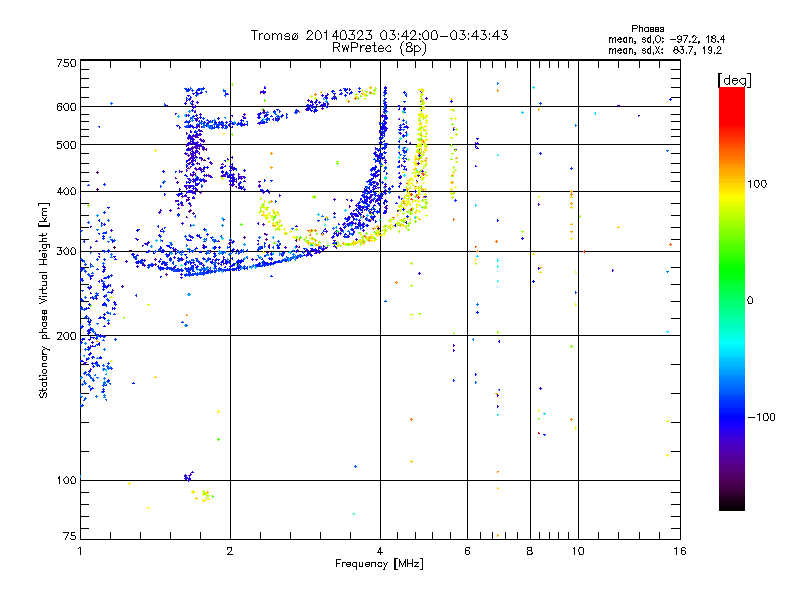Click the 'Frequency [MHz]' axis label
The height and width of the screenshot is (600, 800).
(379, 564)
